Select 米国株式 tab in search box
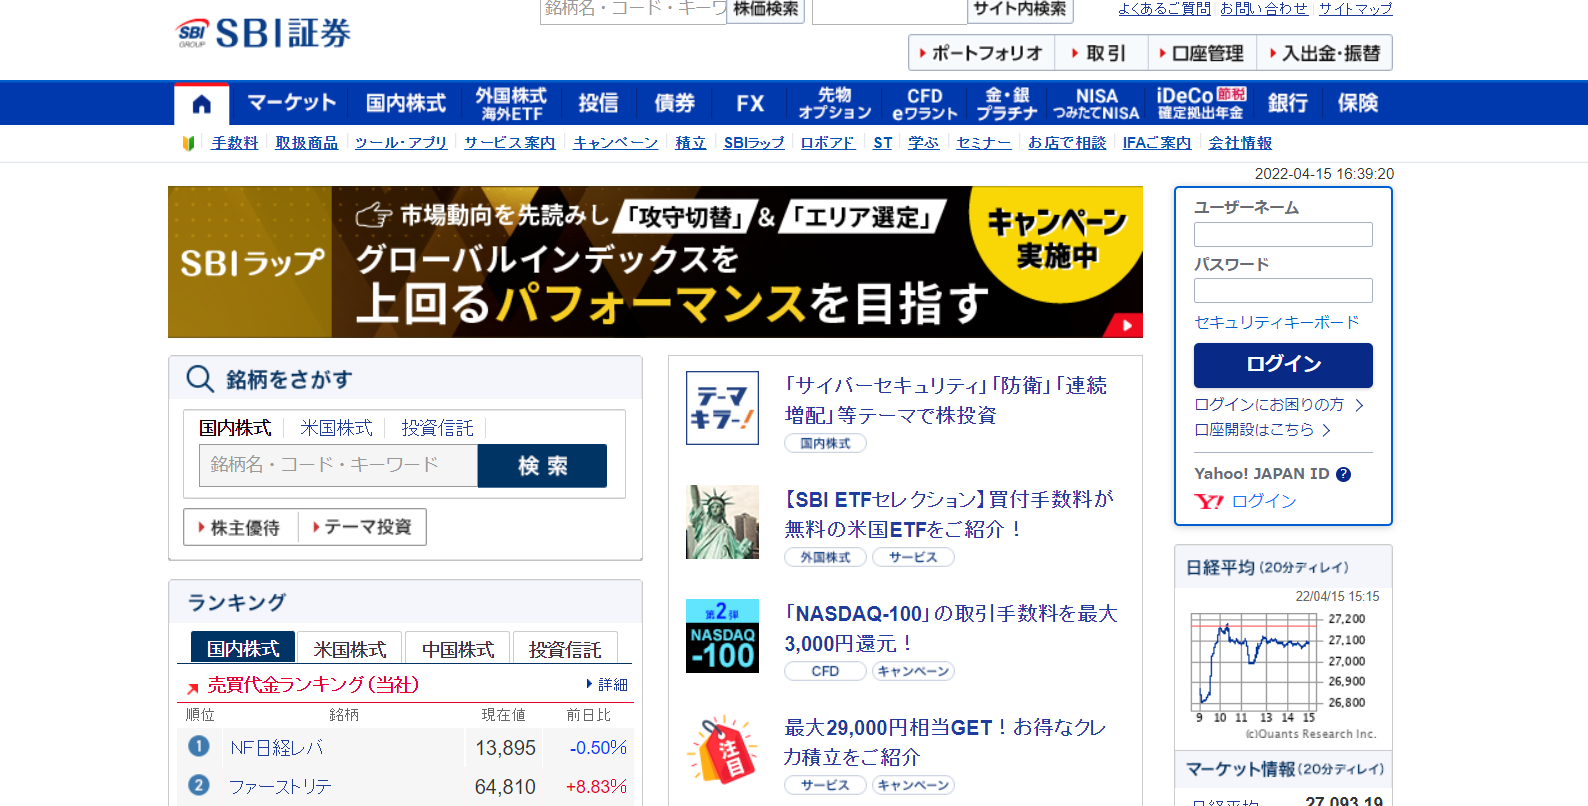The image size is (1588, 806). (336, 428)
